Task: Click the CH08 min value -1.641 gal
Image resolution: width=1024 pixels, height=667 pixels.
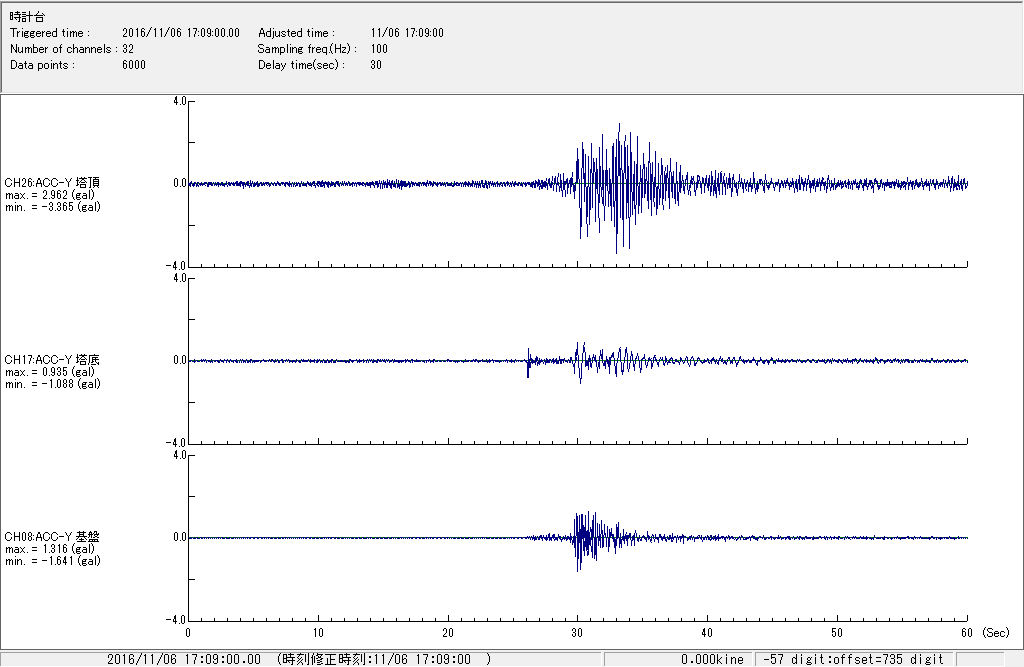Action: coord(52,561)
